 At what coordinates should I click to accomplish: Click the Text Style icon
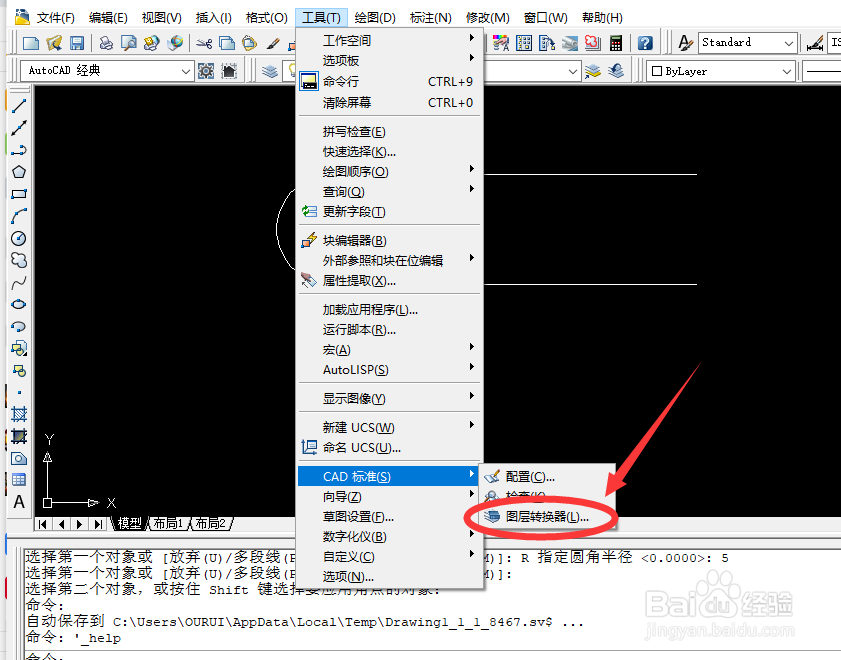point(685,43)
